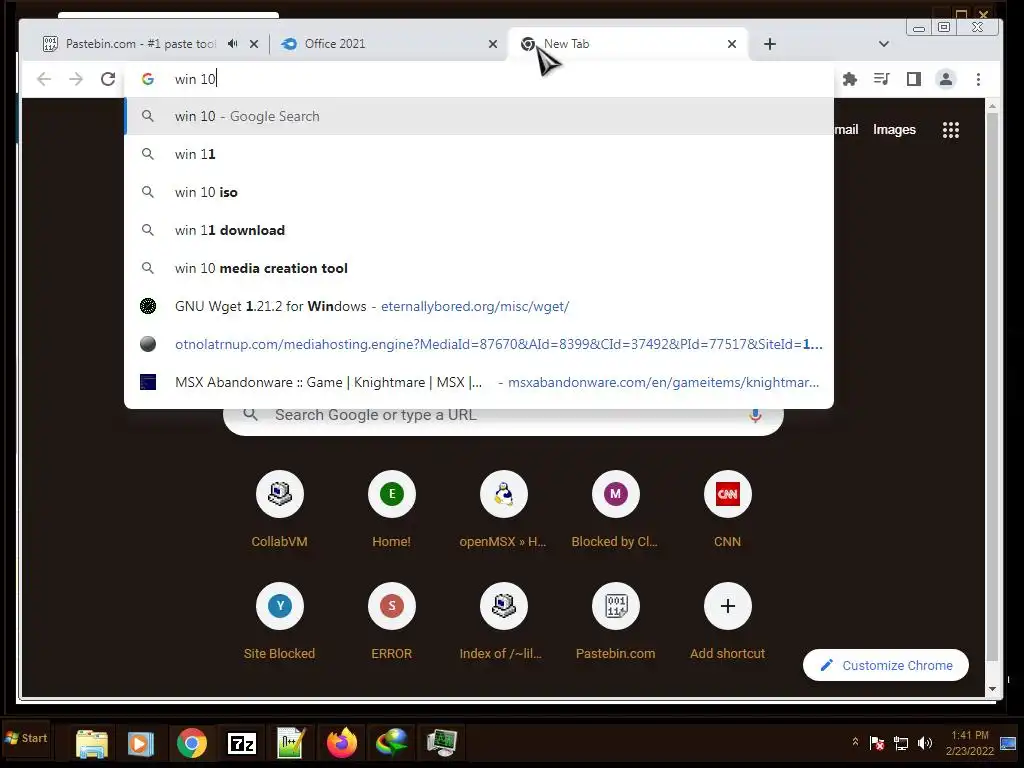
Task: Open the media control icon
Action: click(x=882, y=79)
